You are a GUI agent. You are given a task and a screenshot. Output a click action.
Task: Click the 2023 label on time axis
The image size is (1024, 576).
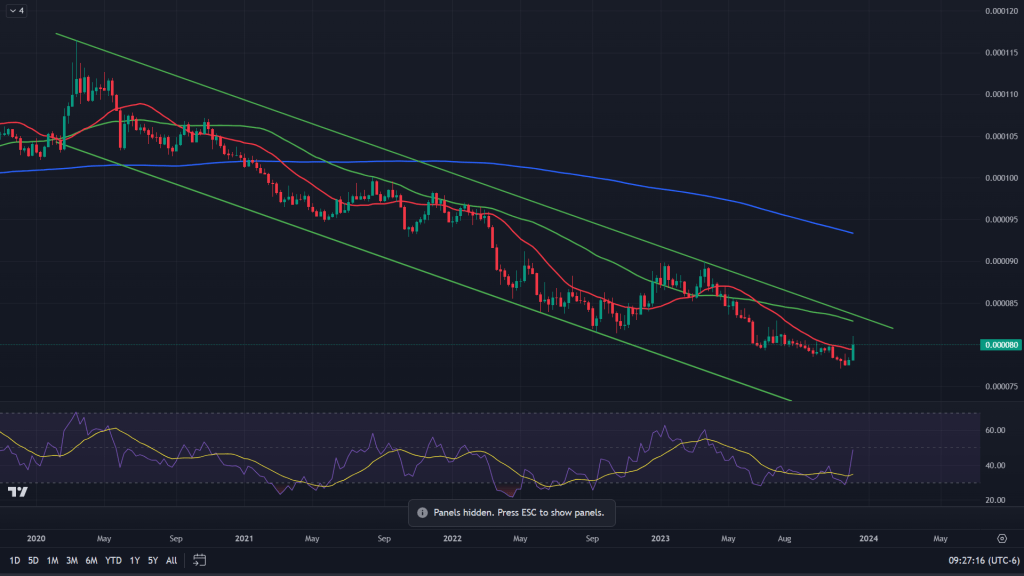pos(660,537)
